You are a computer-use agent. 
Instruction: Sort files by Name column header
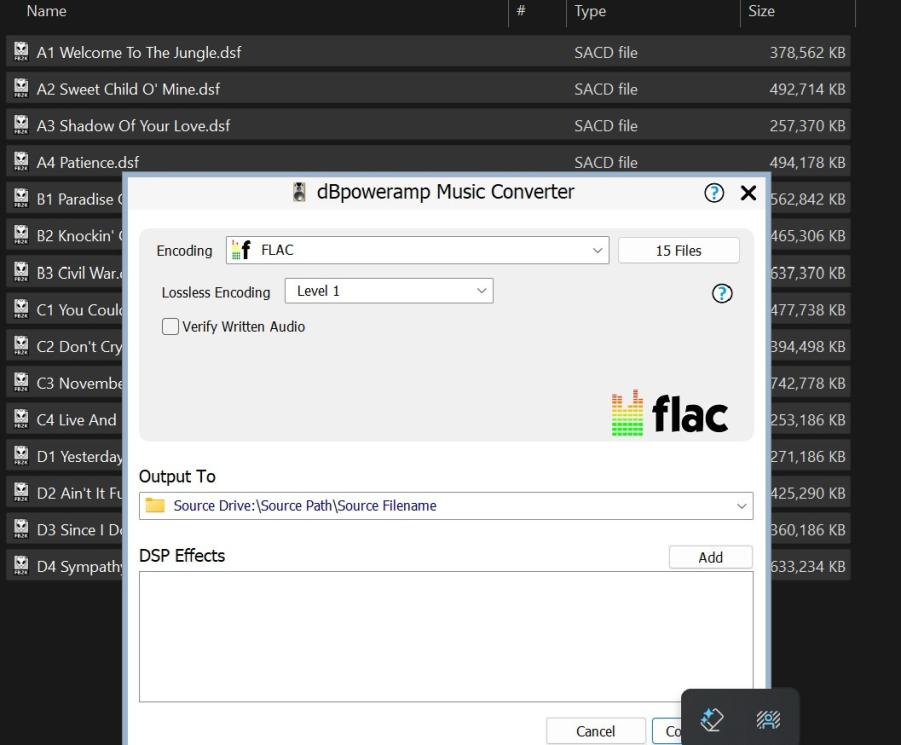click(46, 11)
